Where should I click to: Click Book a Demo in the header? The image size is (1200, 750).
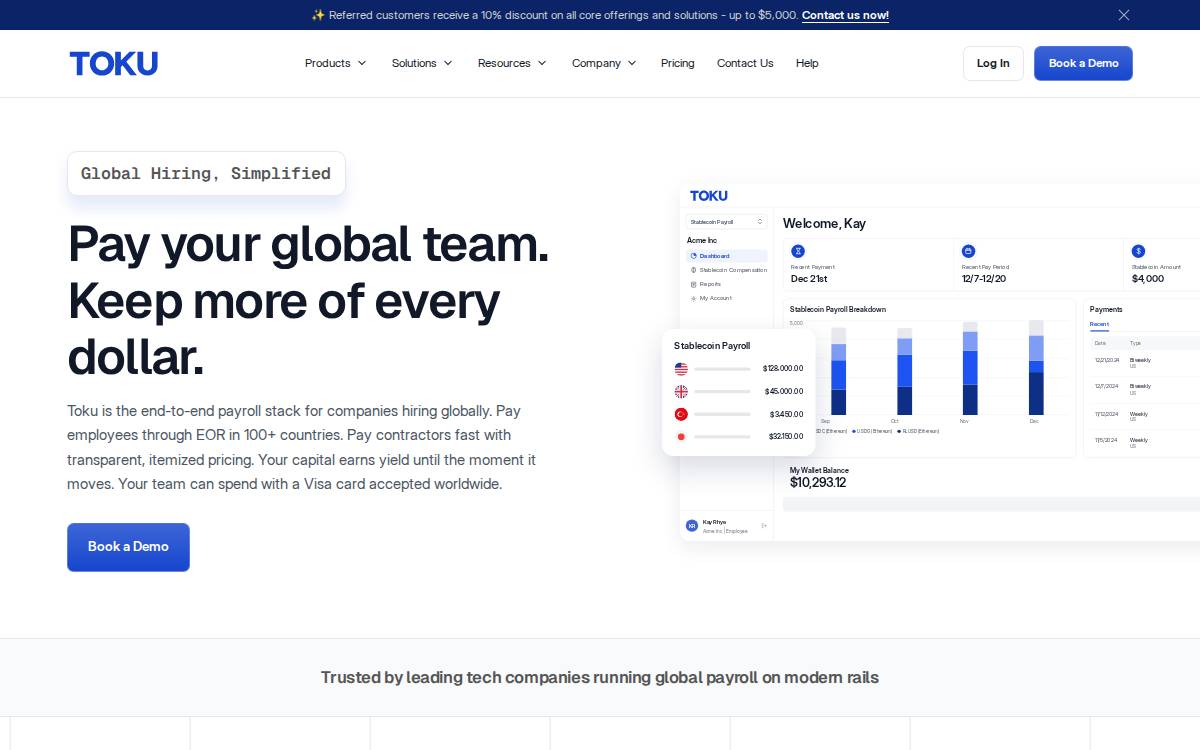pyautogui.click(x=1083, y=63)
